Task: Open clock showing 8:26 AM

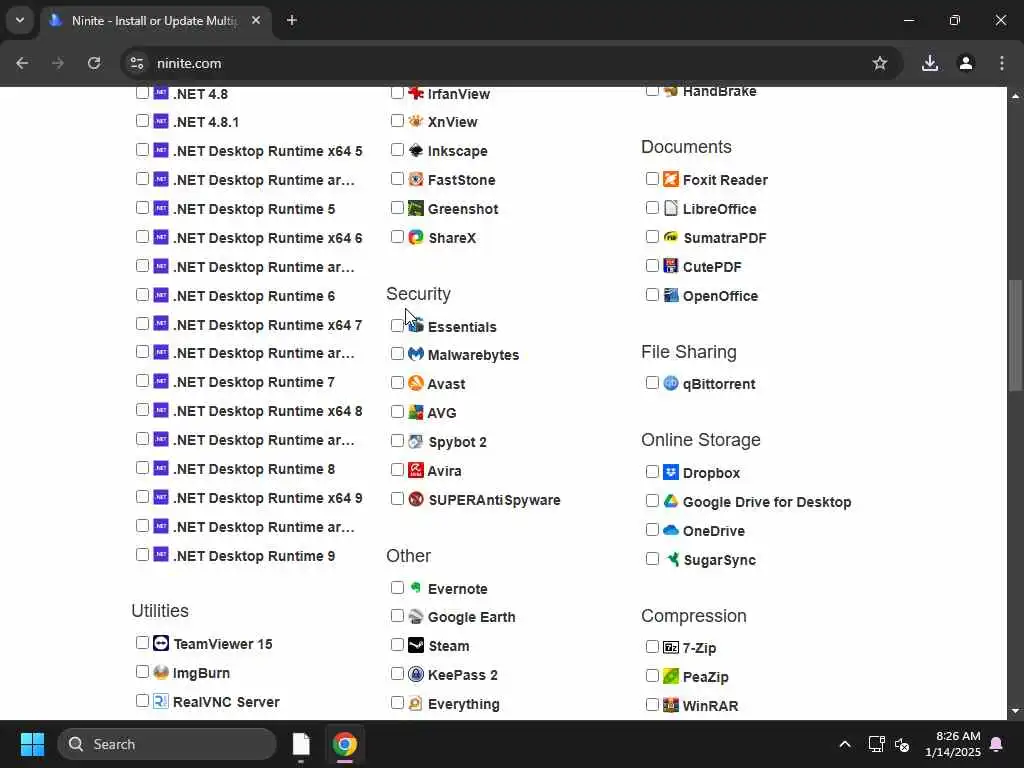Action: click(952, 744)
